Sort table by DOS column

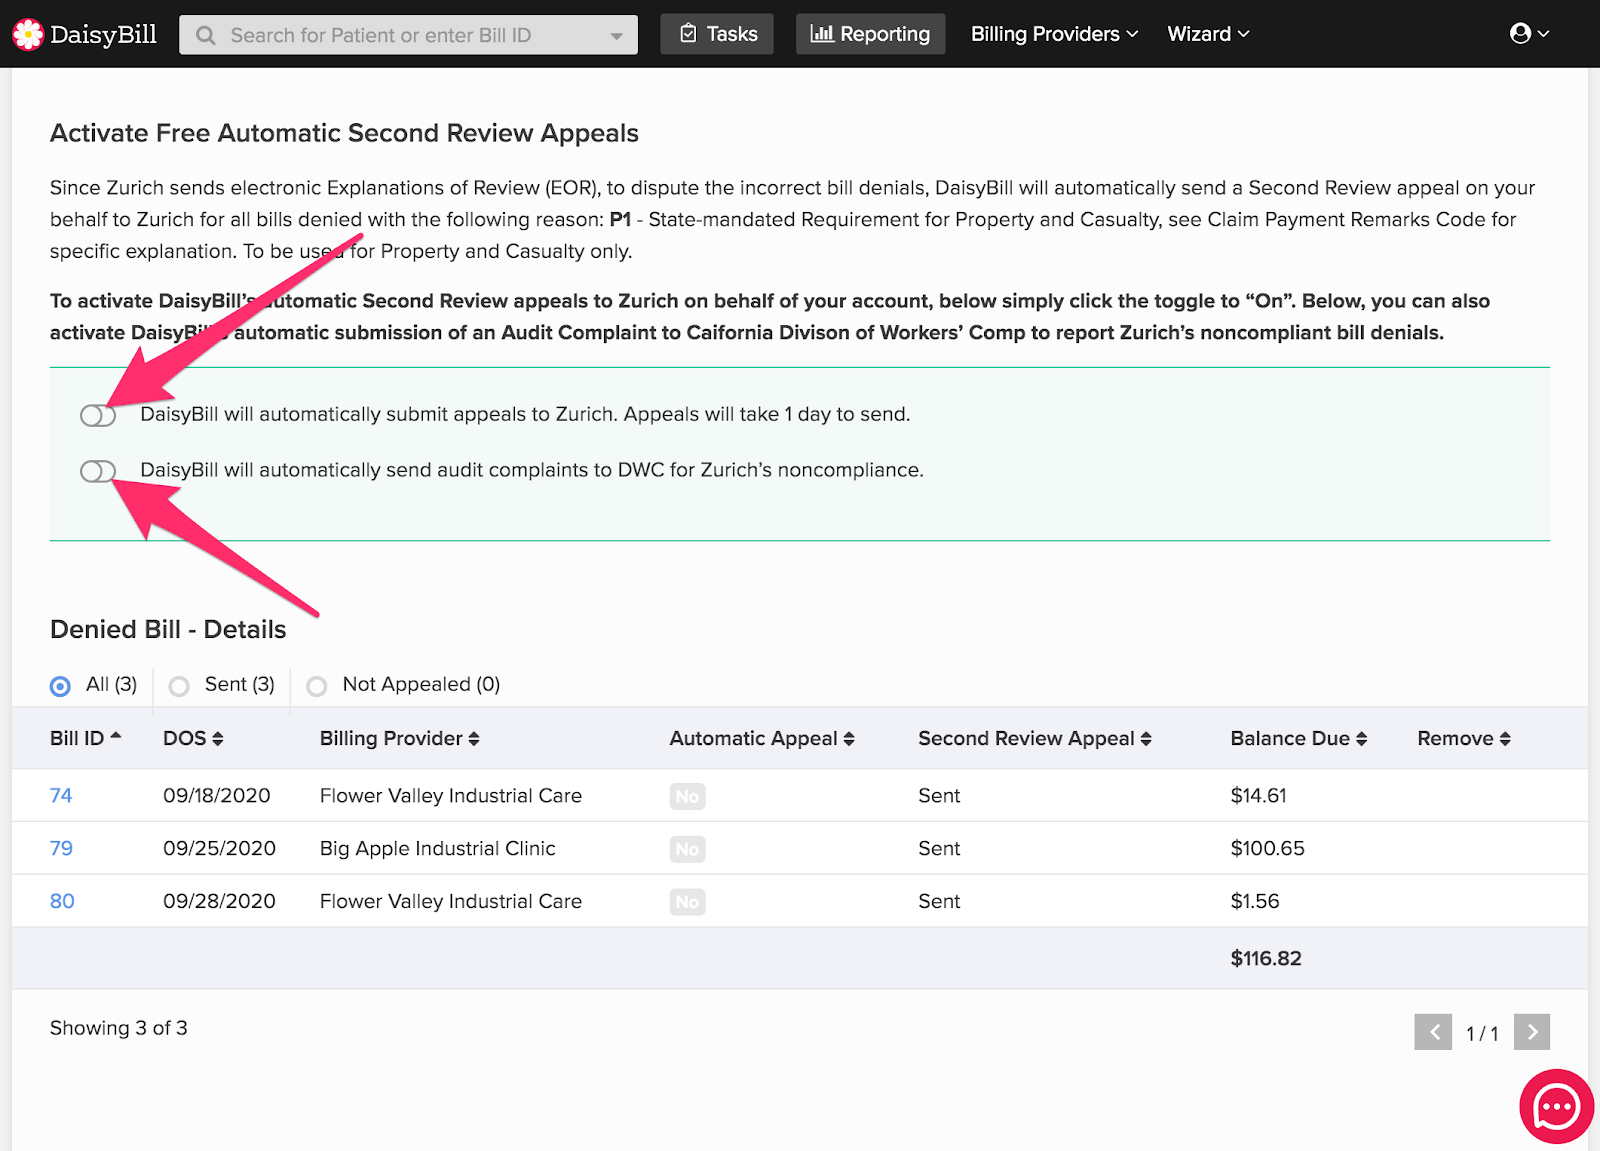(193, 739)
